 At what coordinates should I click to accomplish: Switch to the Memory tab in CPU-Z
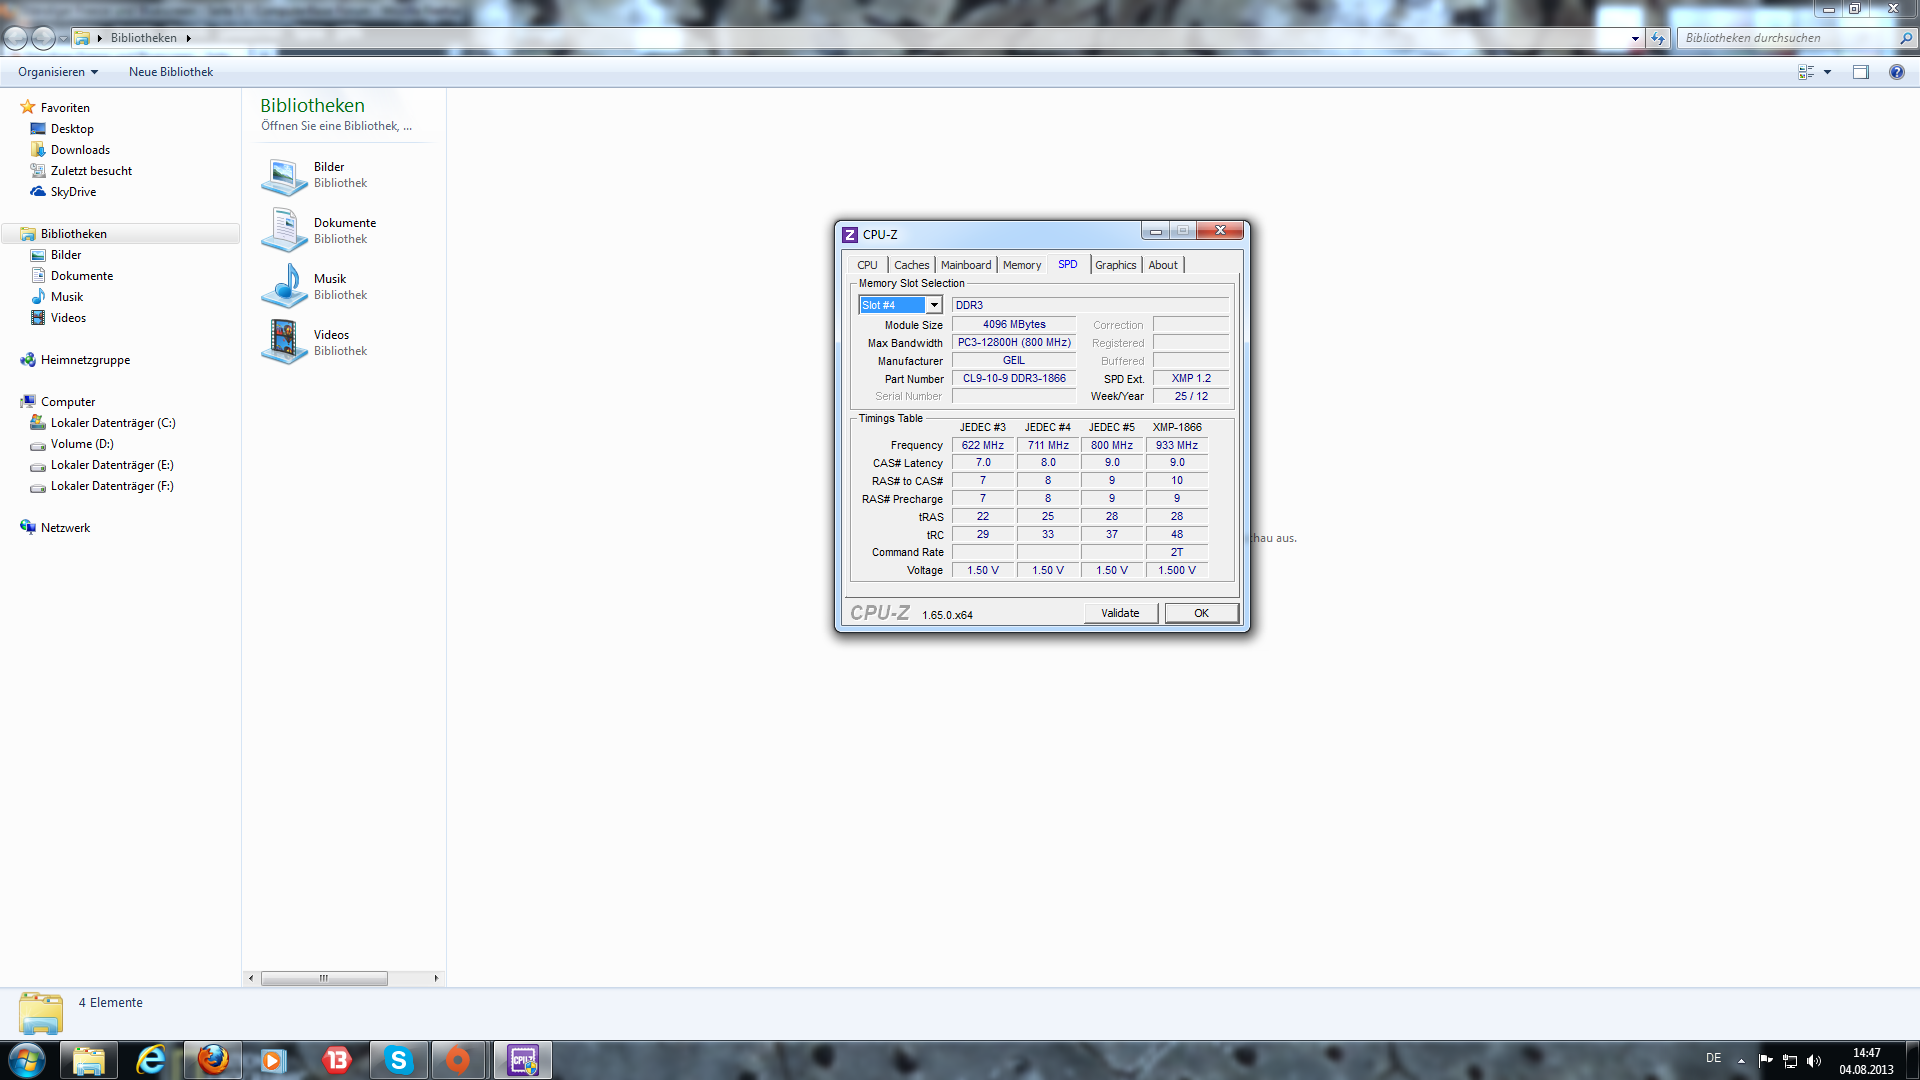click(1022, 265)
